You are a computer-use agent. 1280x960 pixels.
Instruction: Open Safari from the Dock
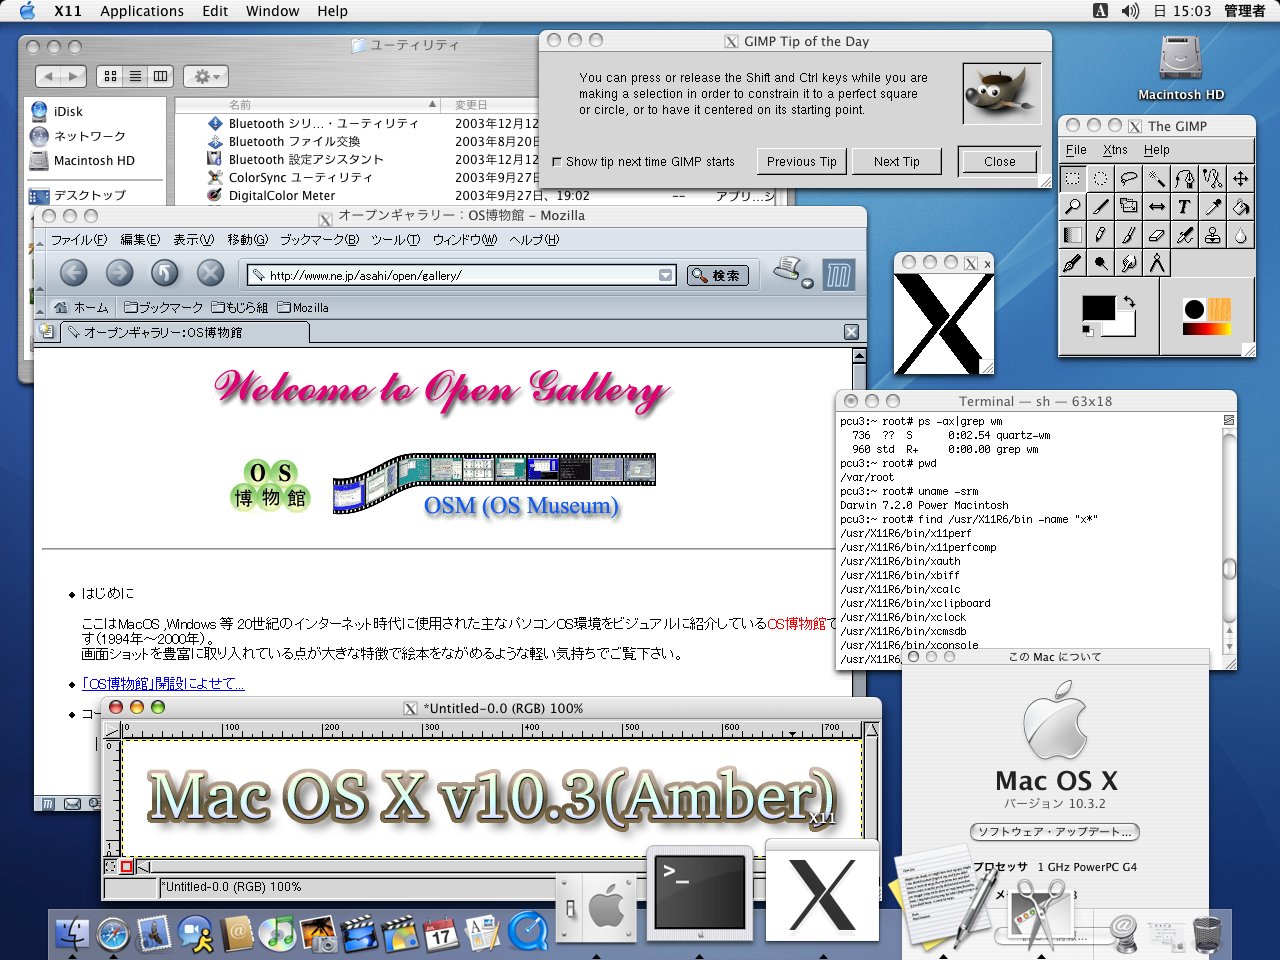point(112,934)
